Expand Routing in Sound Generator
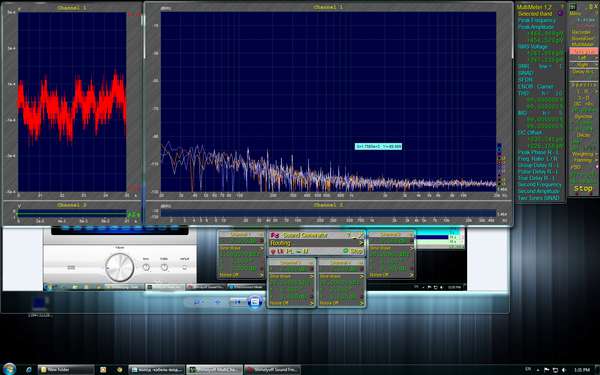 click(317, 243)
